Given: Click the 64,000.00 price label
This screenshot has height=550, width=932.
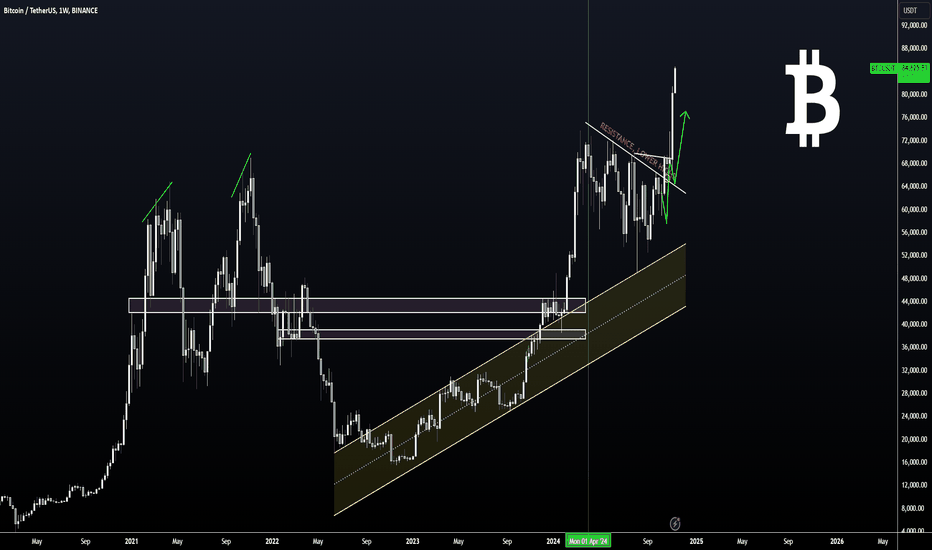Looking at the screenshot, I should pyautogui.click(x=914, y=187).
